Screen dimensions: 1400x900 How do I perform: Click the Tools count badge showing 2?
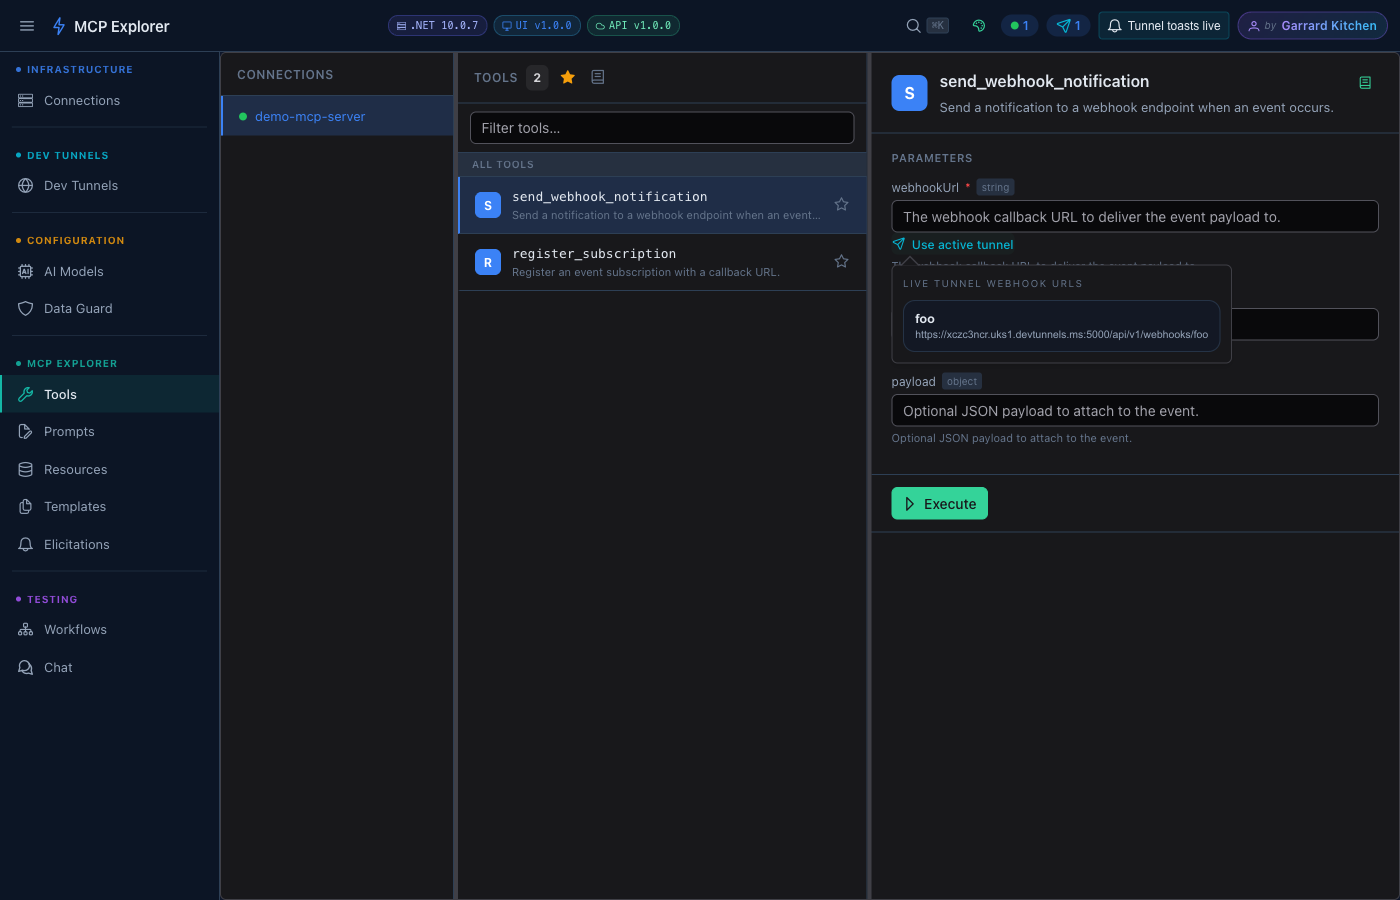pos(537,77)
